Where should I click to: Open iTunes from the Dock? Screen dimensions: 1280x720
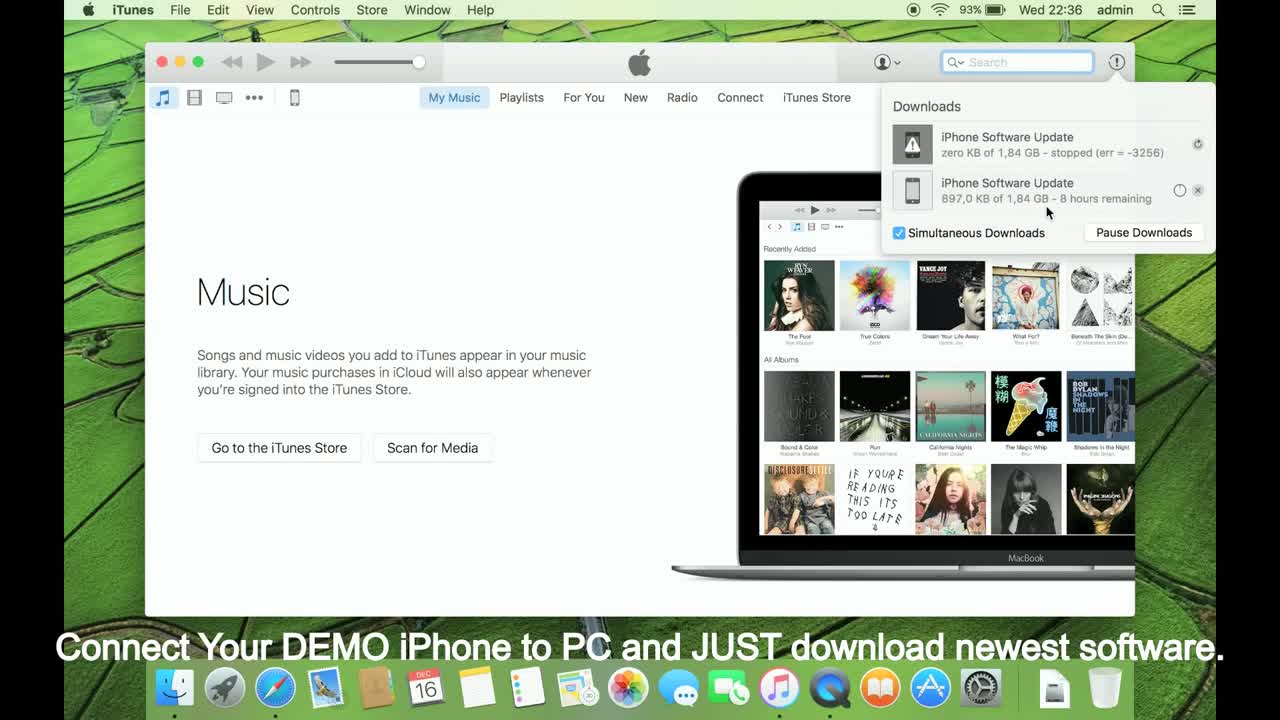[x=779, y=688]
